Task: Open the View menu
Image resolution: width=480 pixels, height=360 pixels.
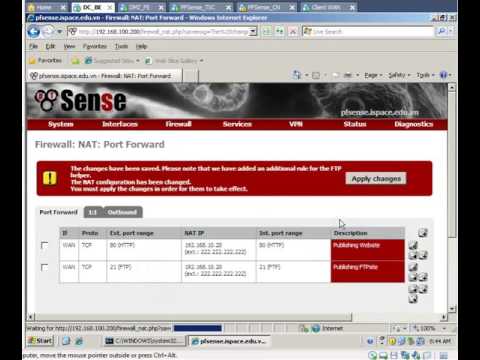Action: tap(69, 46)
